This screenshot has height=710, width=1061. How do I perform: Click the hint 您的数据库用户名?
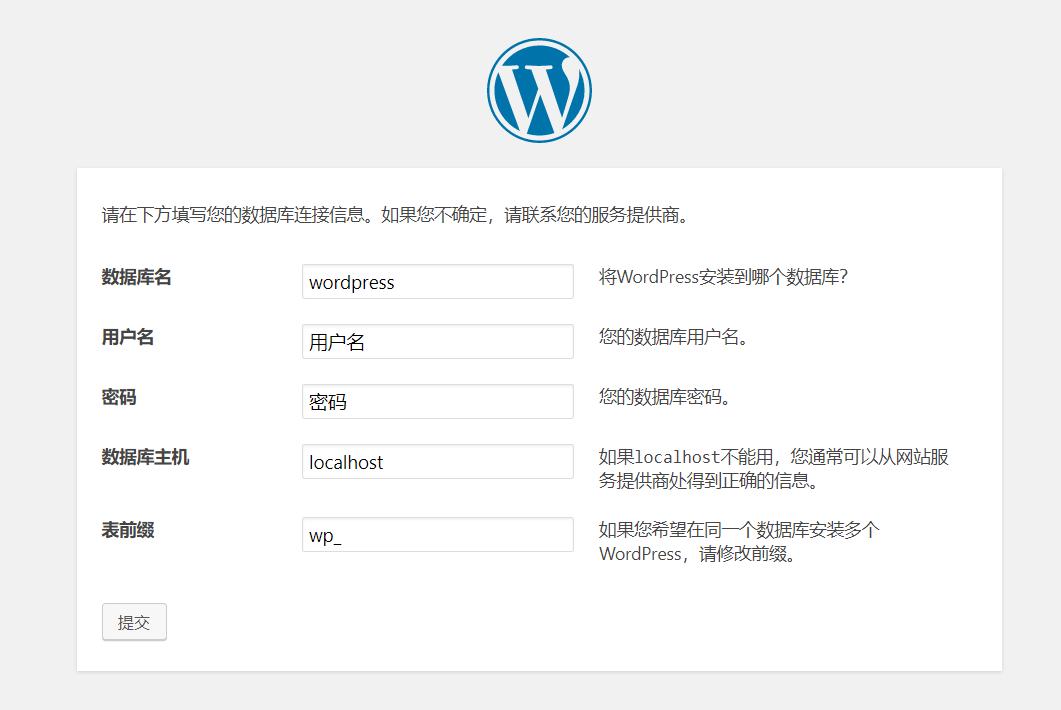click(x=675, y=338)
